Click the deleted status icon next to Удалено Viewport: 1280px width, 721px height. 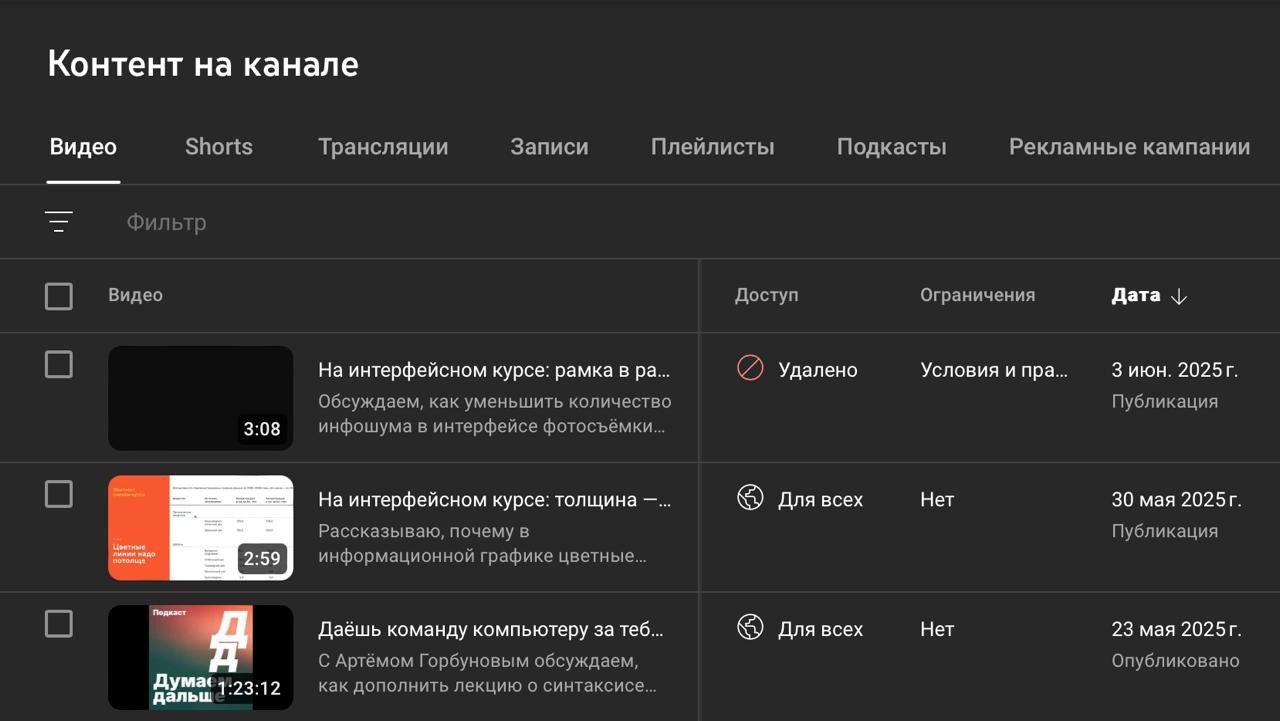pyautogui.click(x=750, y=369)
